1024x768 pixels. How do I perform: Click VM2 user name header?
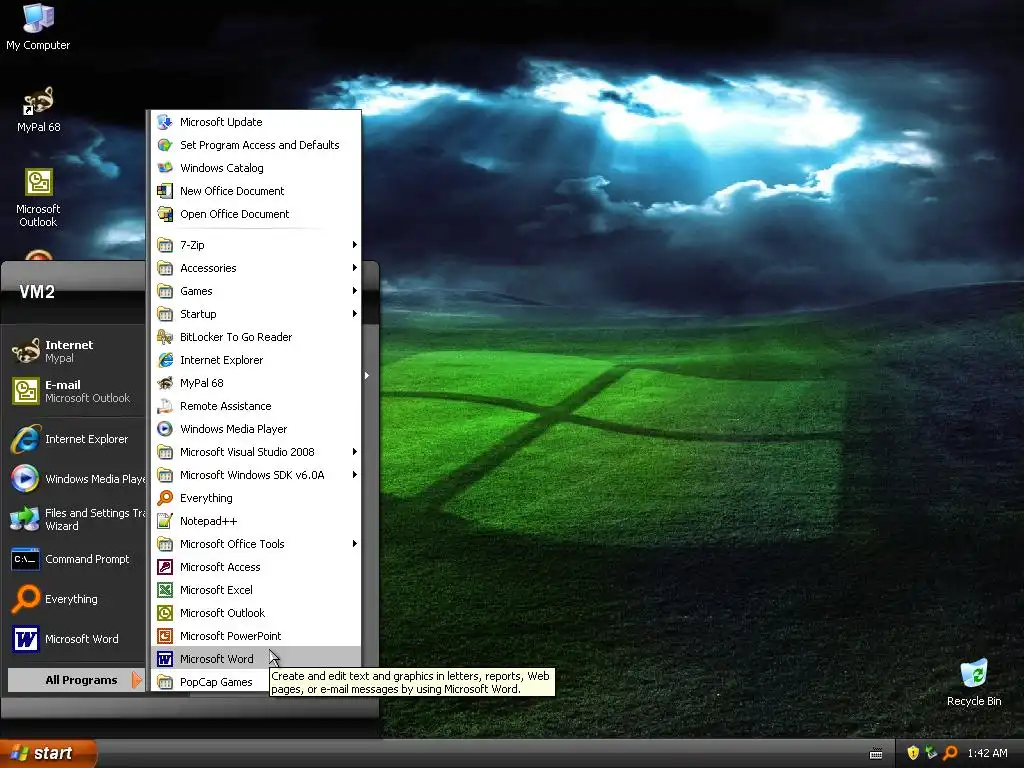click(37, 291)
